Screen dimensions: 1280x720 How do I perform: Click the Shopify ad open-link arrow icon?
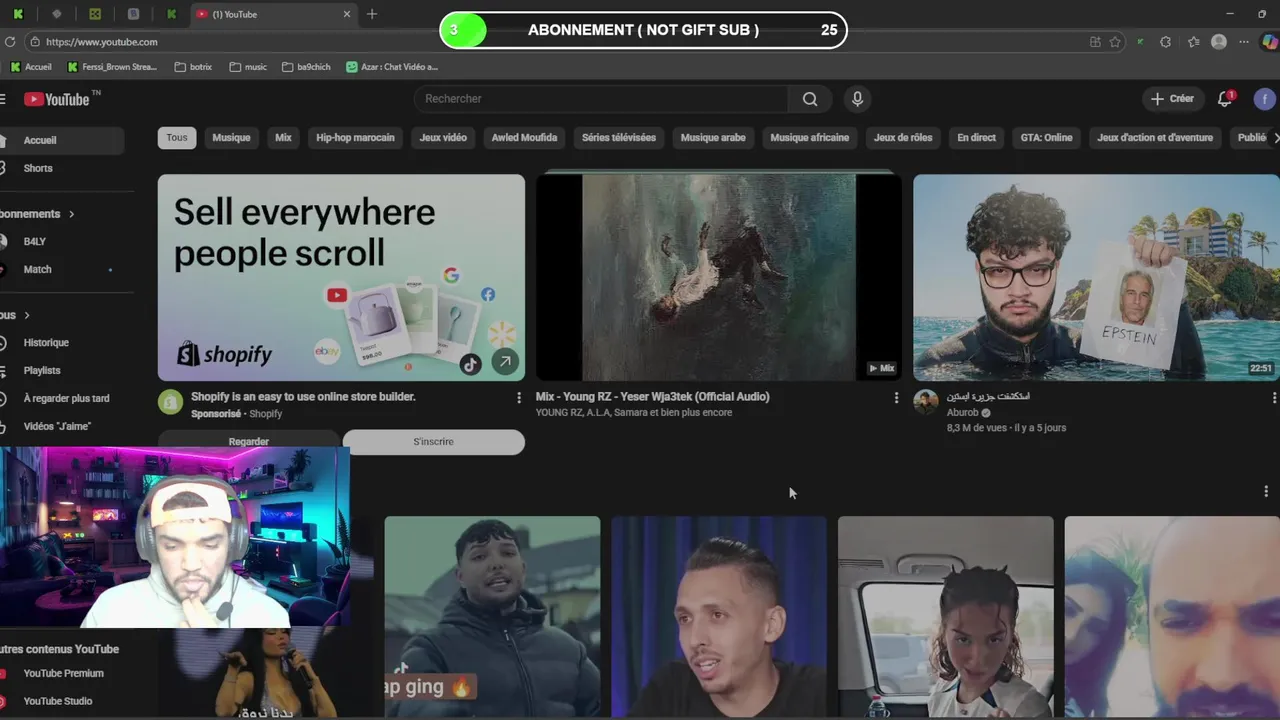pyautogui.click(x=505, y=362)
